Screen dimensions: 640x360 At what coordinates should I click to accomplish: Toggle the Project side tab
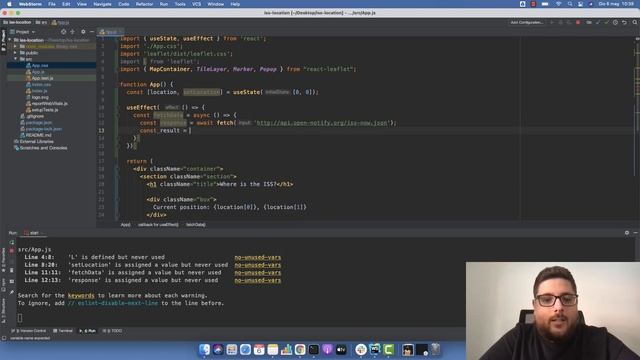3,41
